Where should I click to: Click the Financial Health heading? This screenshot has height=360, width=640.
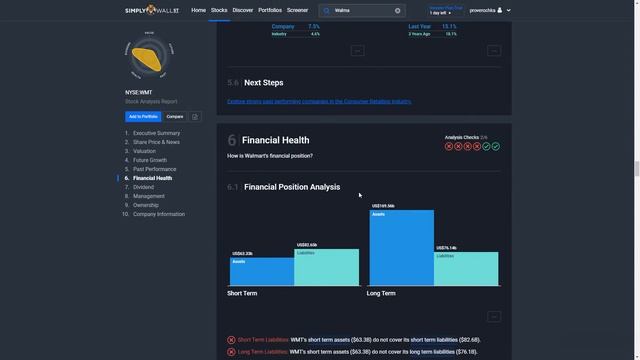point(276,140)
